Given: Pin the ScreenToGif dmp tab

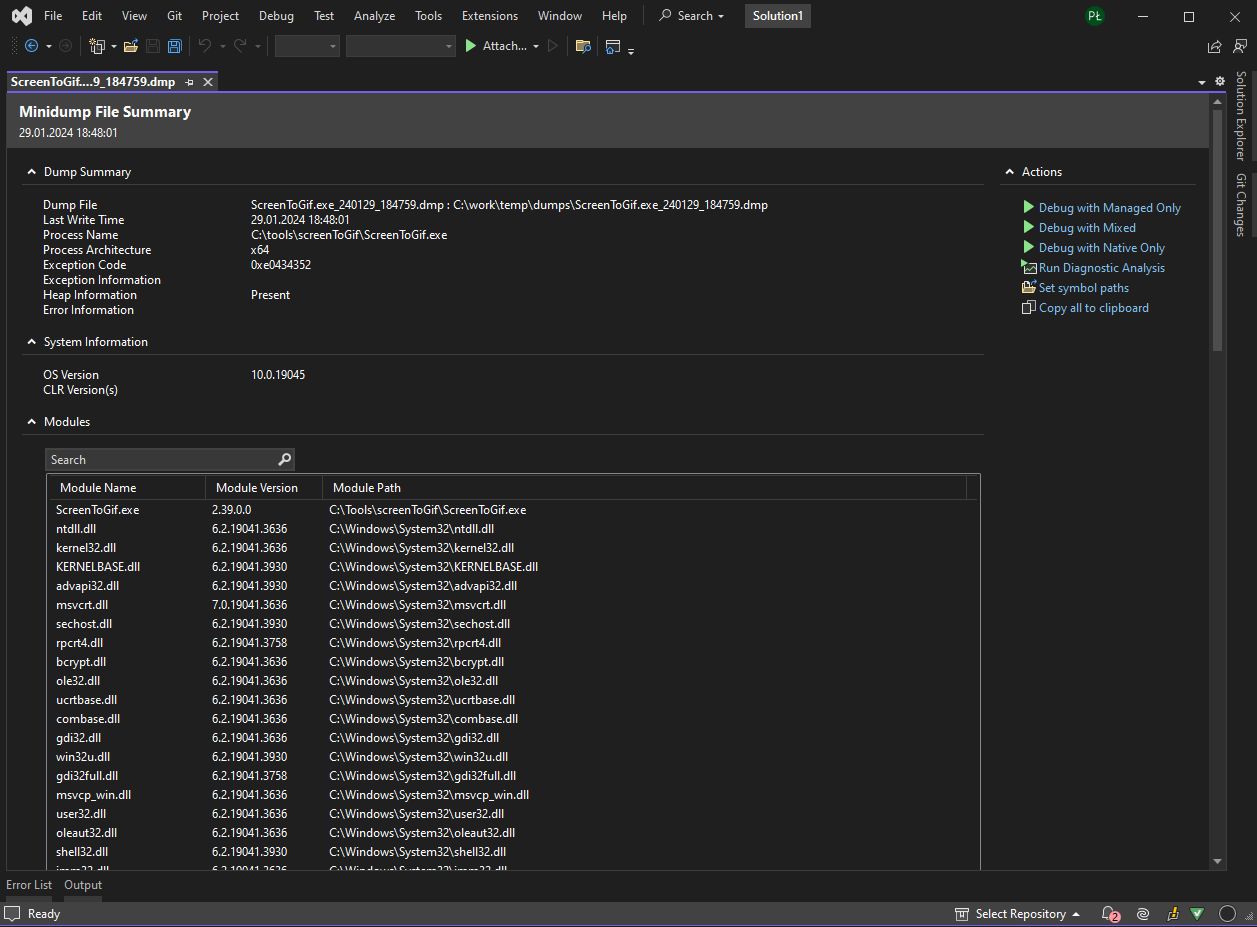Looking at the screenshot, I should click(x=190, y=82).
